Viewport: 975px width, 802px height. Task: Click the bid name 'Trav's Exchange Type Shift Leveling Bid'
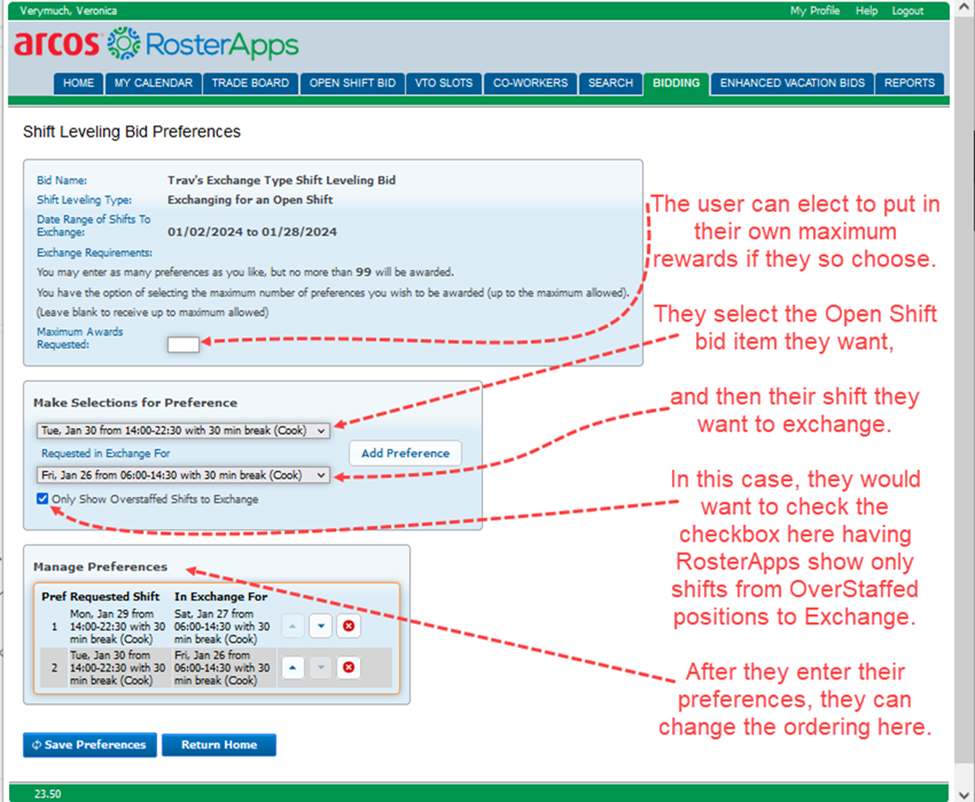(282, 180)
